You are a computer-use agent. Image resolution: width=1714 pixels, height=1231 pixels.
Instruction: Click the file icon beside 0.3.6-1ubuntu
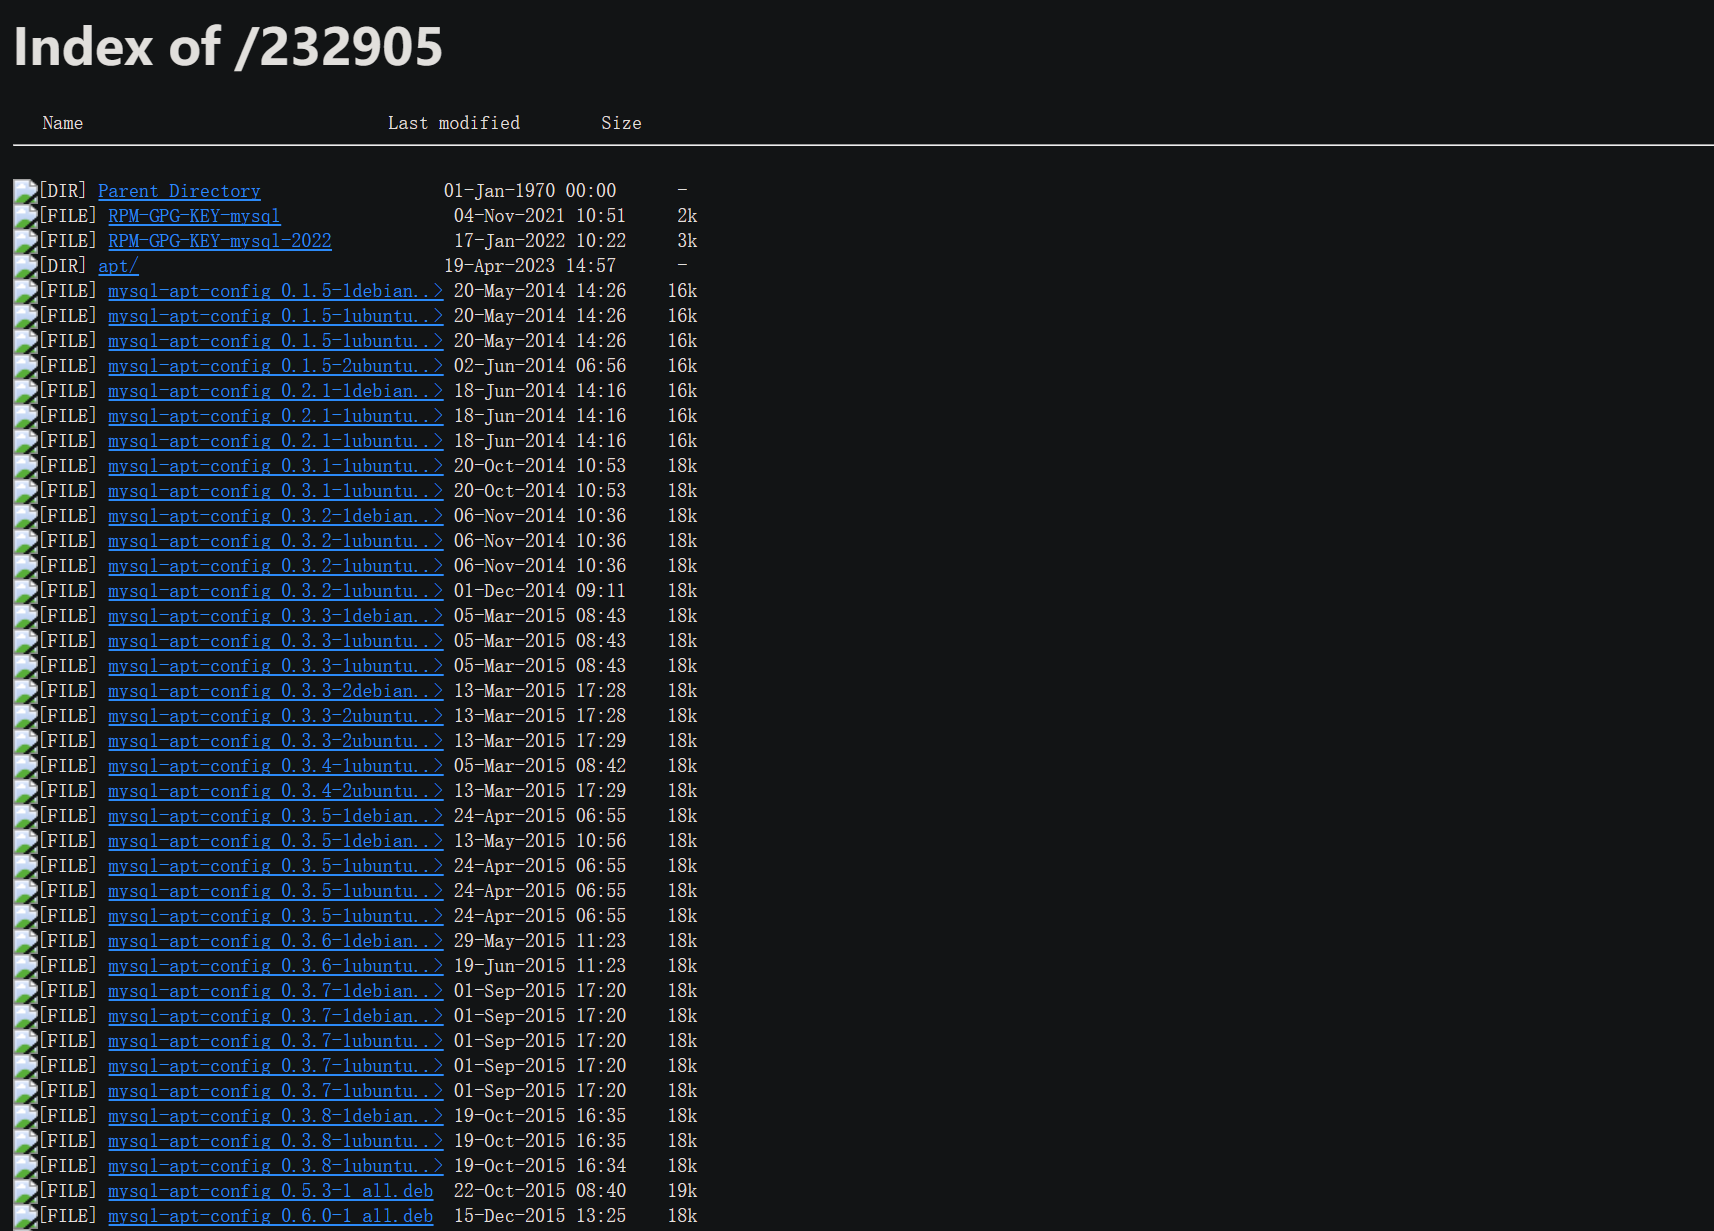click(x=25, y=966)
